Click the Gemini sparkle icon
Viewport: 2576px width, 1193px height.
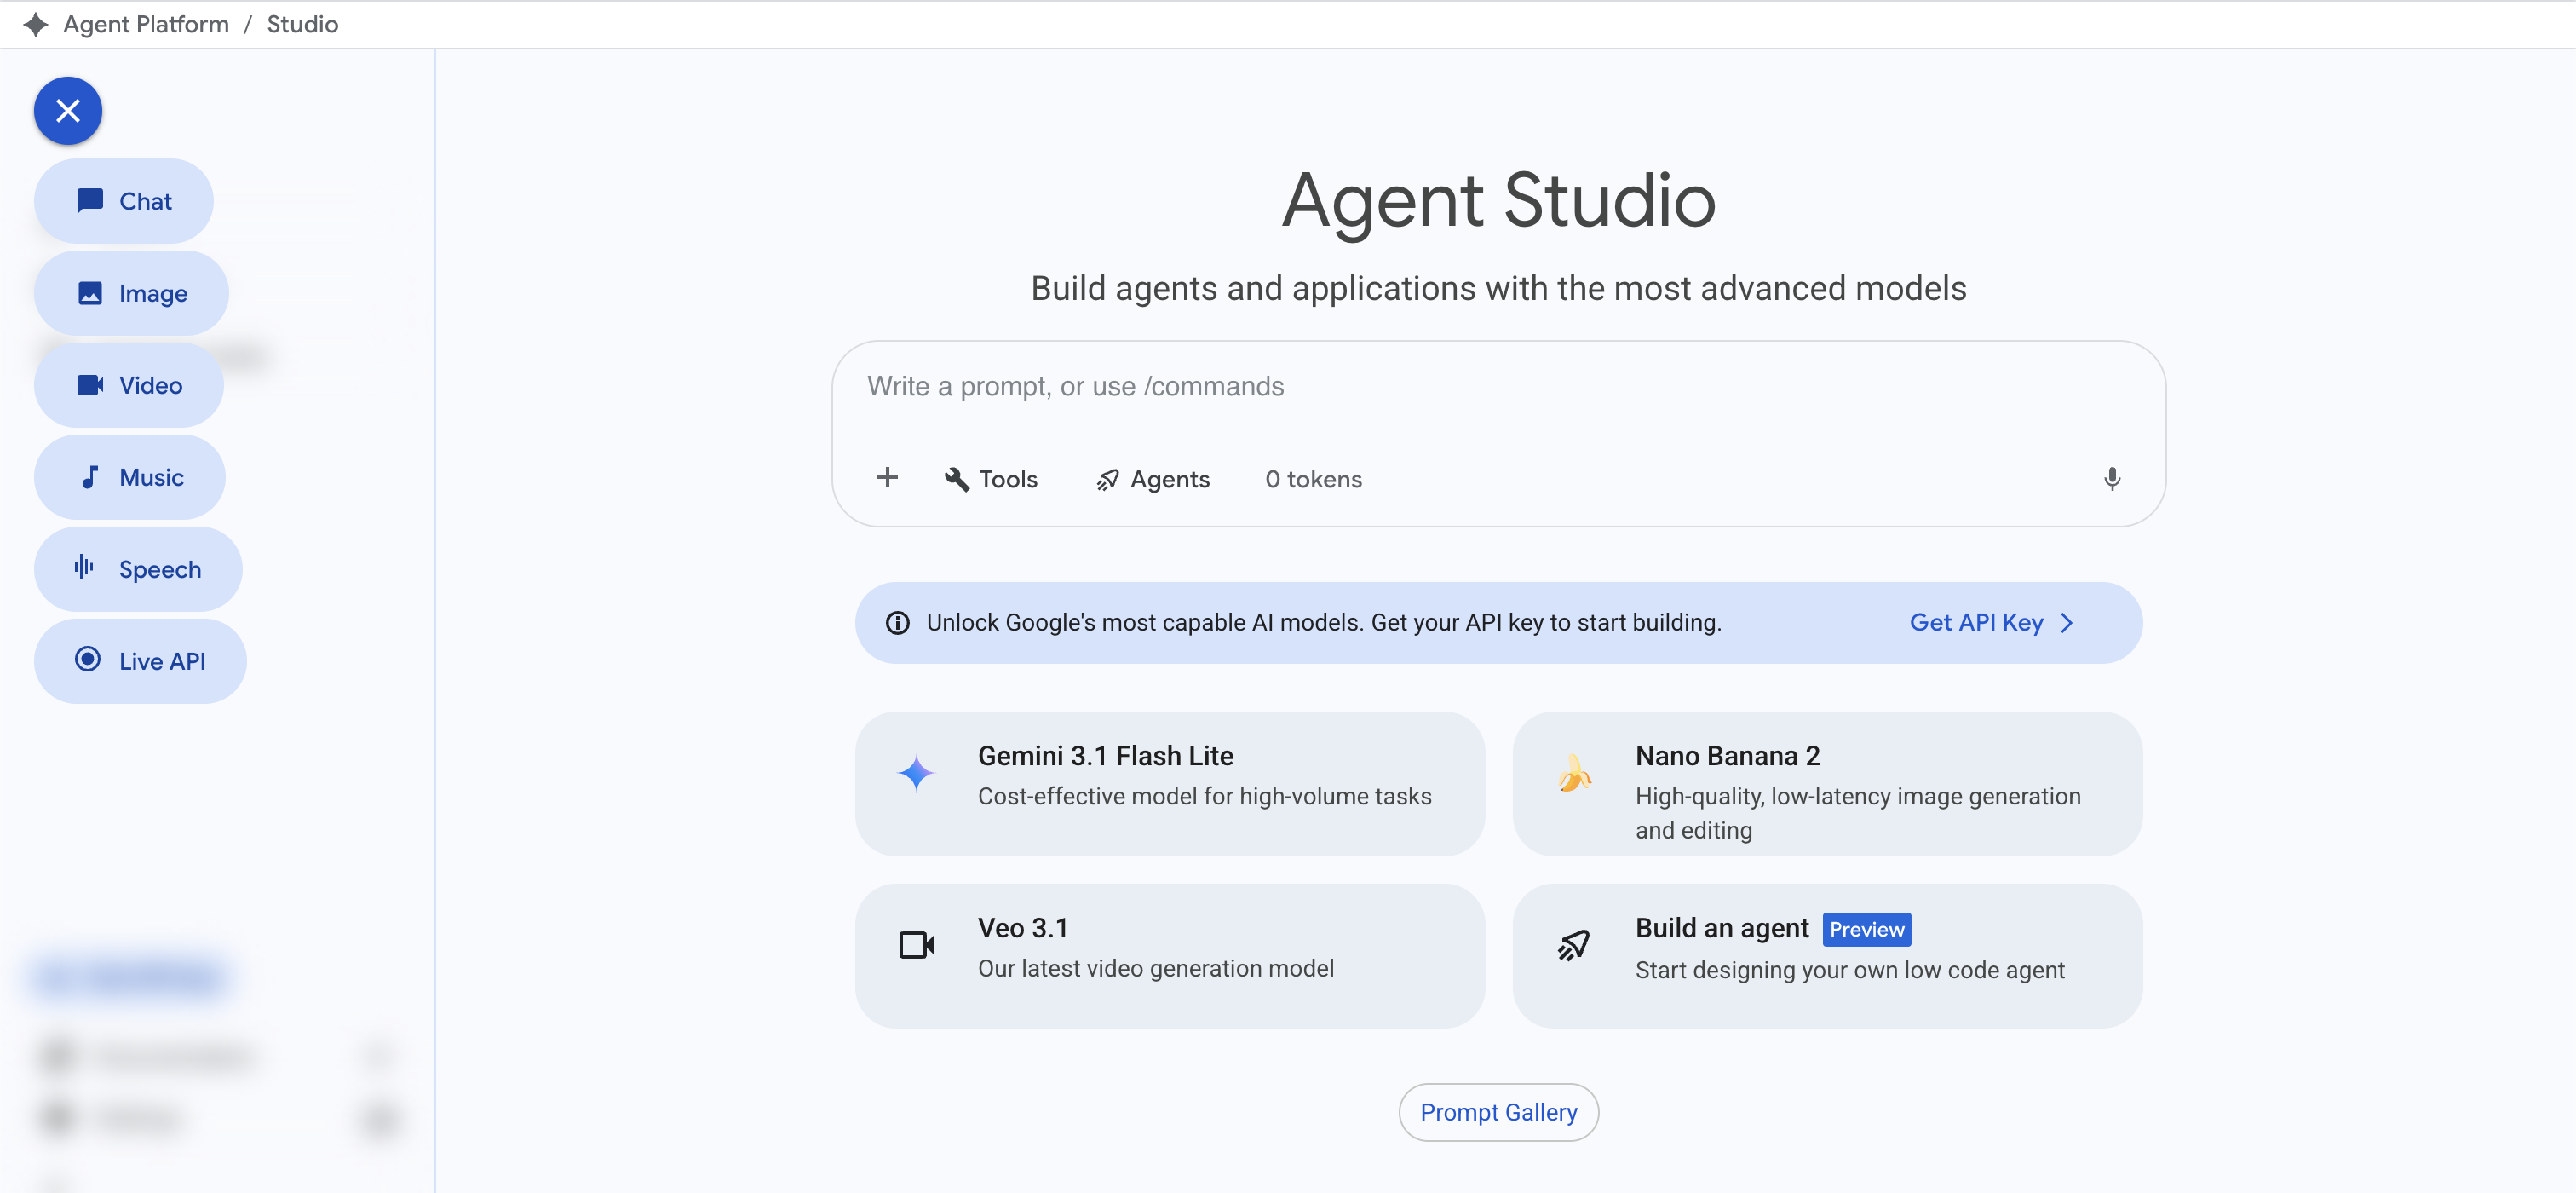(915, 774)
